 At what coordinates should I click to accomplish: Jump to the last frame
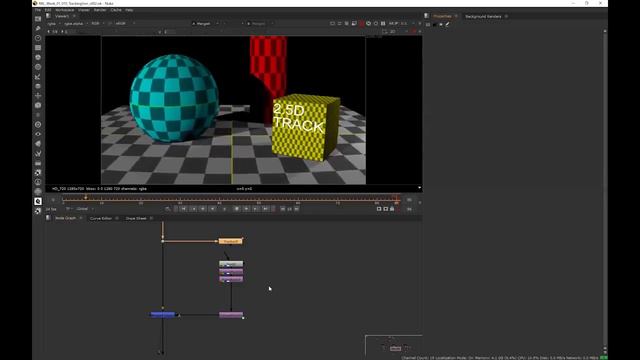click(x=265, y=209)
